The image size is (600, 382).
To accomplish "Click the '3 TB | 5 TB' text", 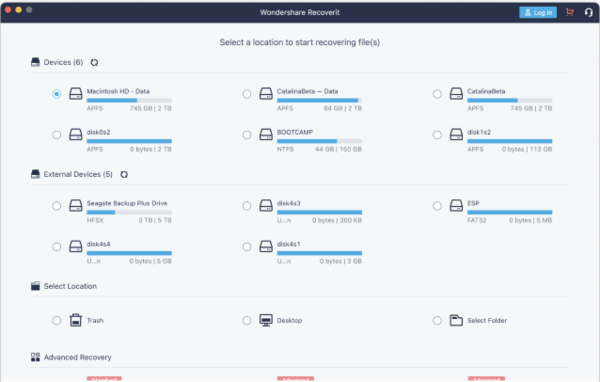I will point(155,220).
